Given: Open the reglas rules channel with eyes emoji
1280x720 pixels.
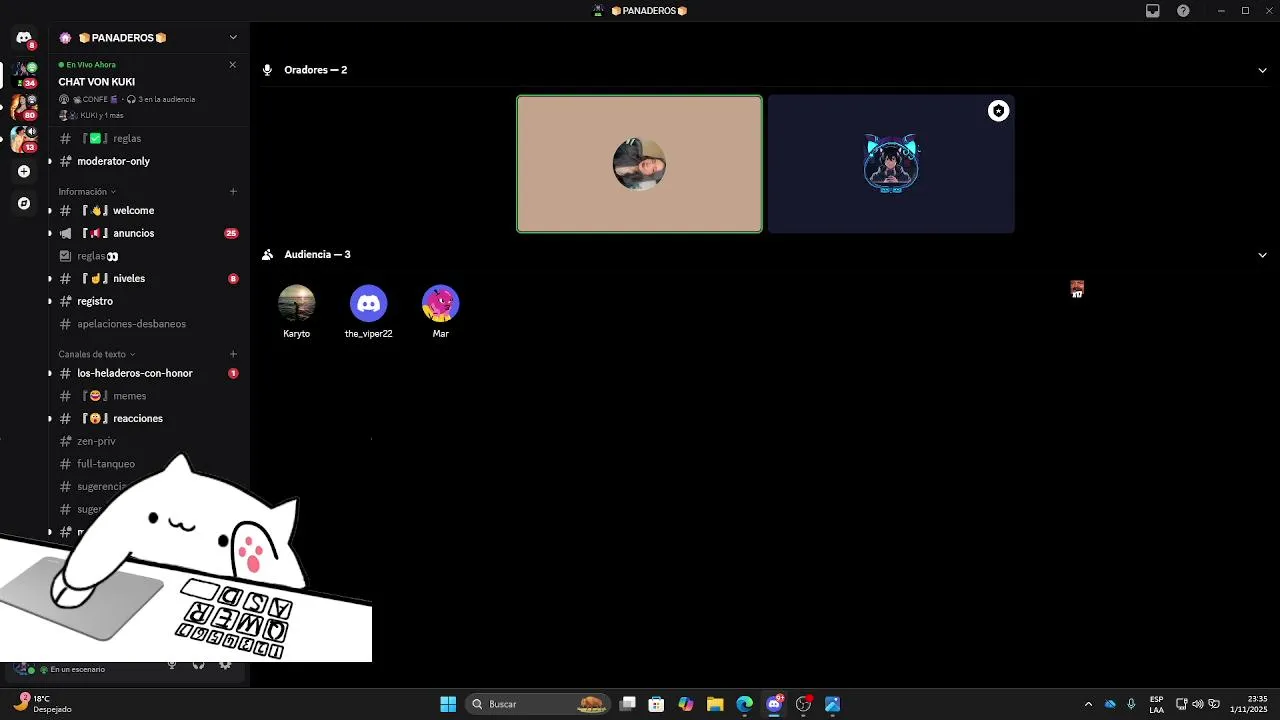Looking at the screenshot, I should point(148,256).
